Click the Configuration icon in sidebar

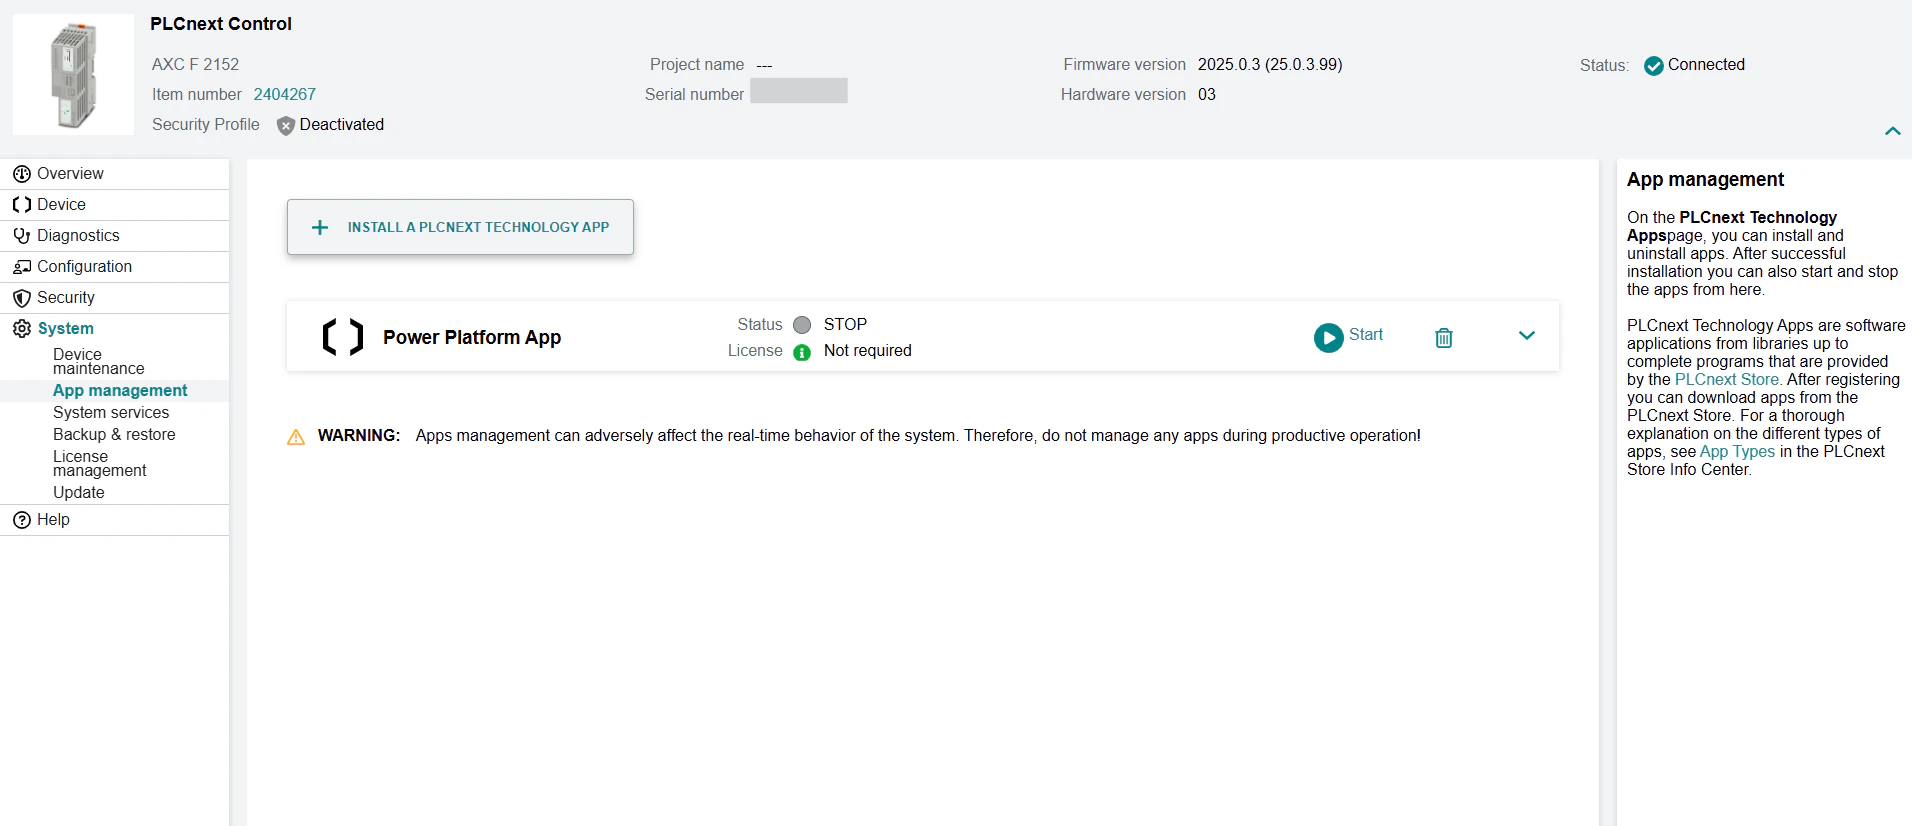pyautogui.click(x=22, y=267)
